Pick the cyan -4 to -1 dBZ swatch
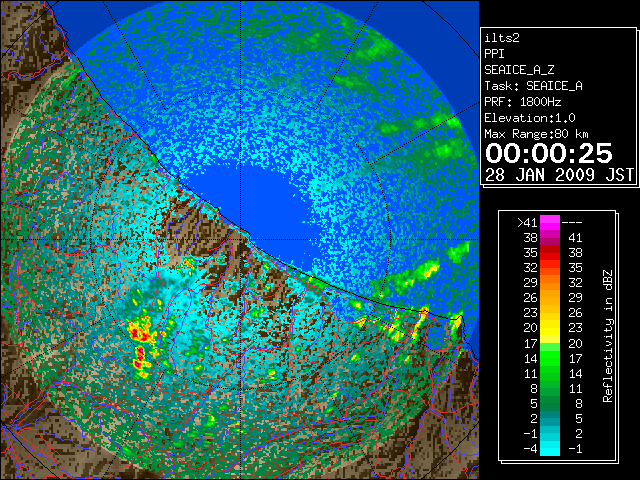 click(550, 448)
